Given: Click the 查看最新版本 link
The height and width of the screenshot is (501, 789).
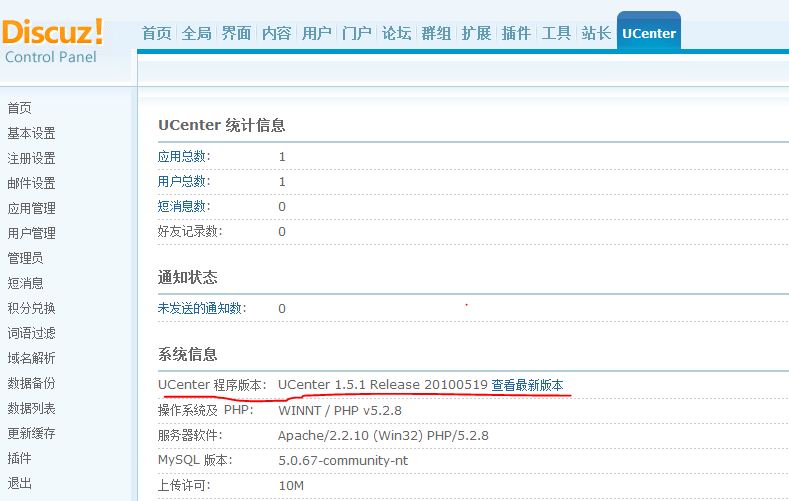Looking at the screenshot, I should [x=527, y=385].
